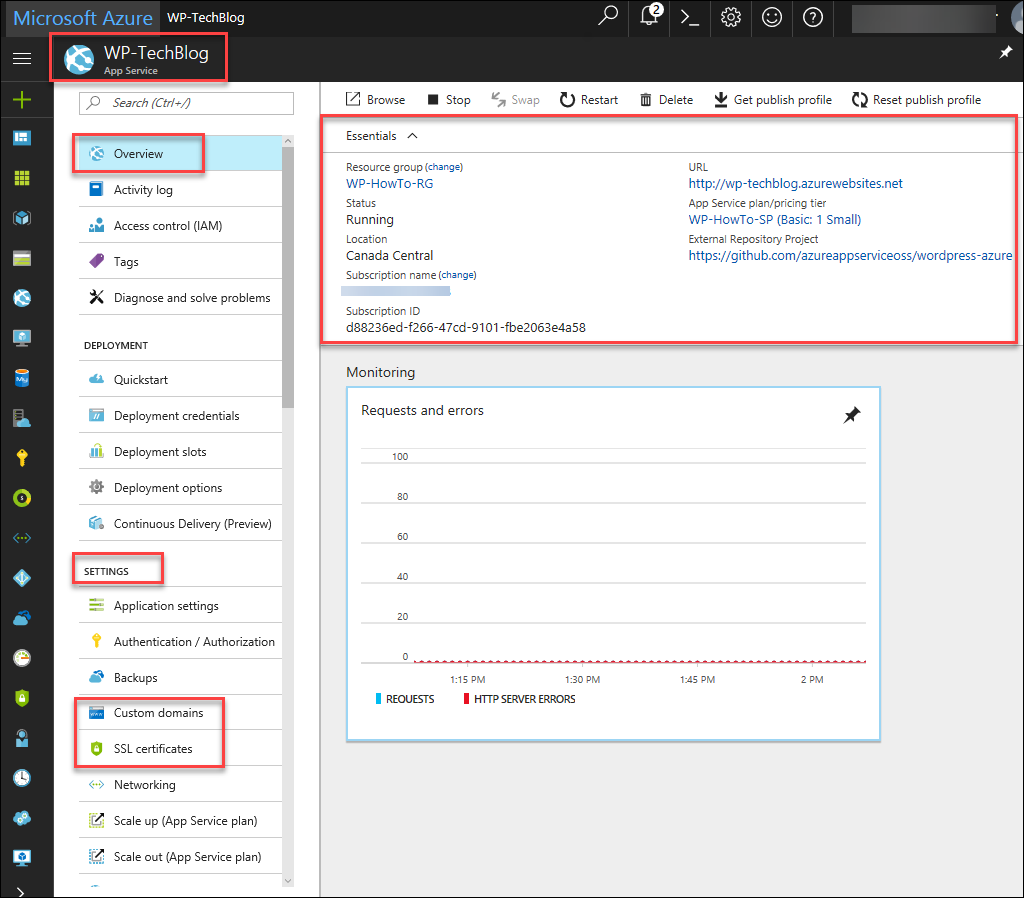This screenshot has width=1024, height=898.
Task: Open Custom domains
Action: click(x=180, y=713)
